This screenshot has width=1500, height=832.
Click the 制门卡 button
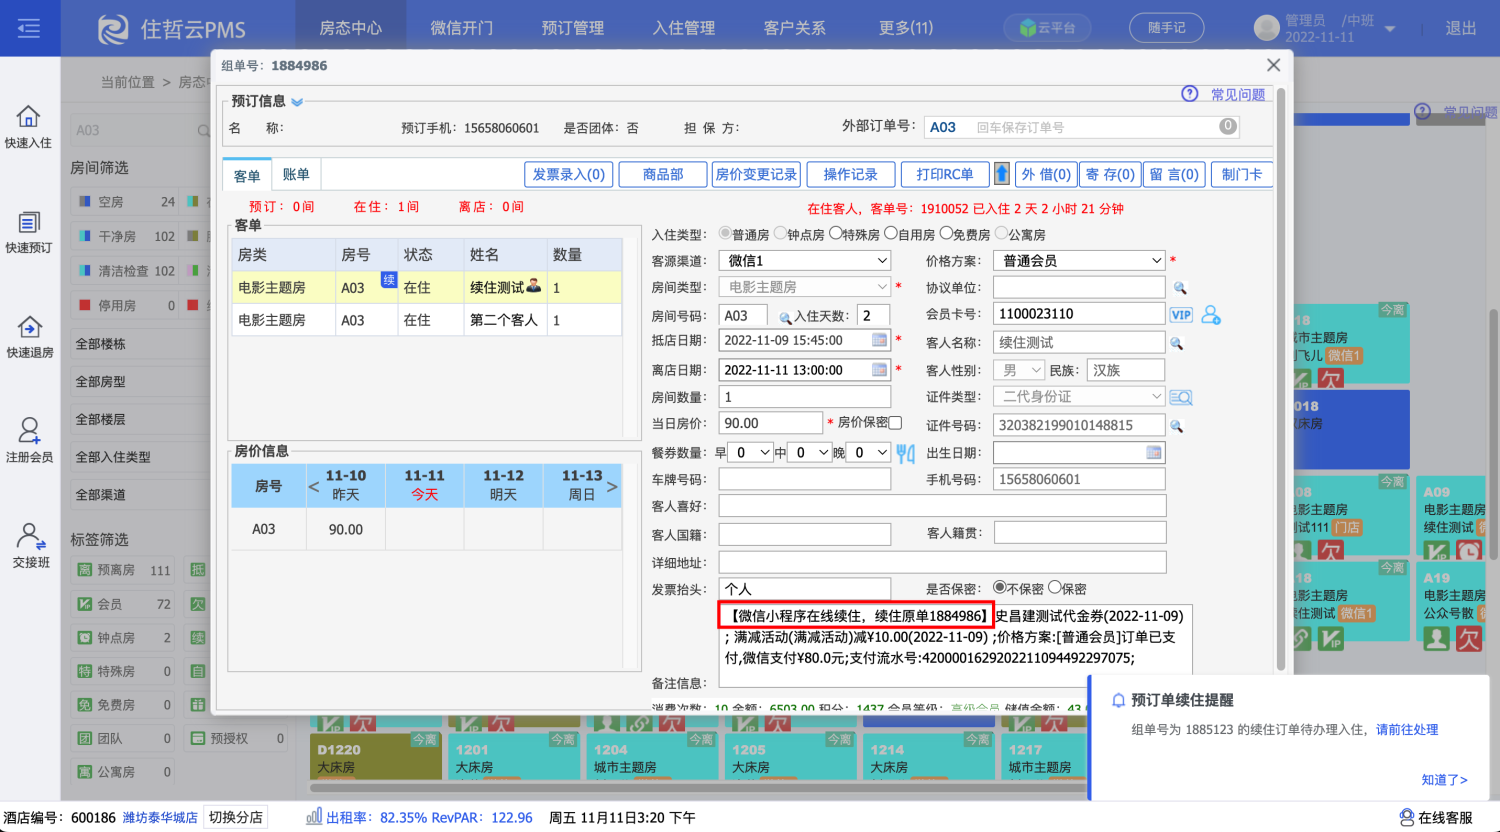click(x=1243, y=174)
